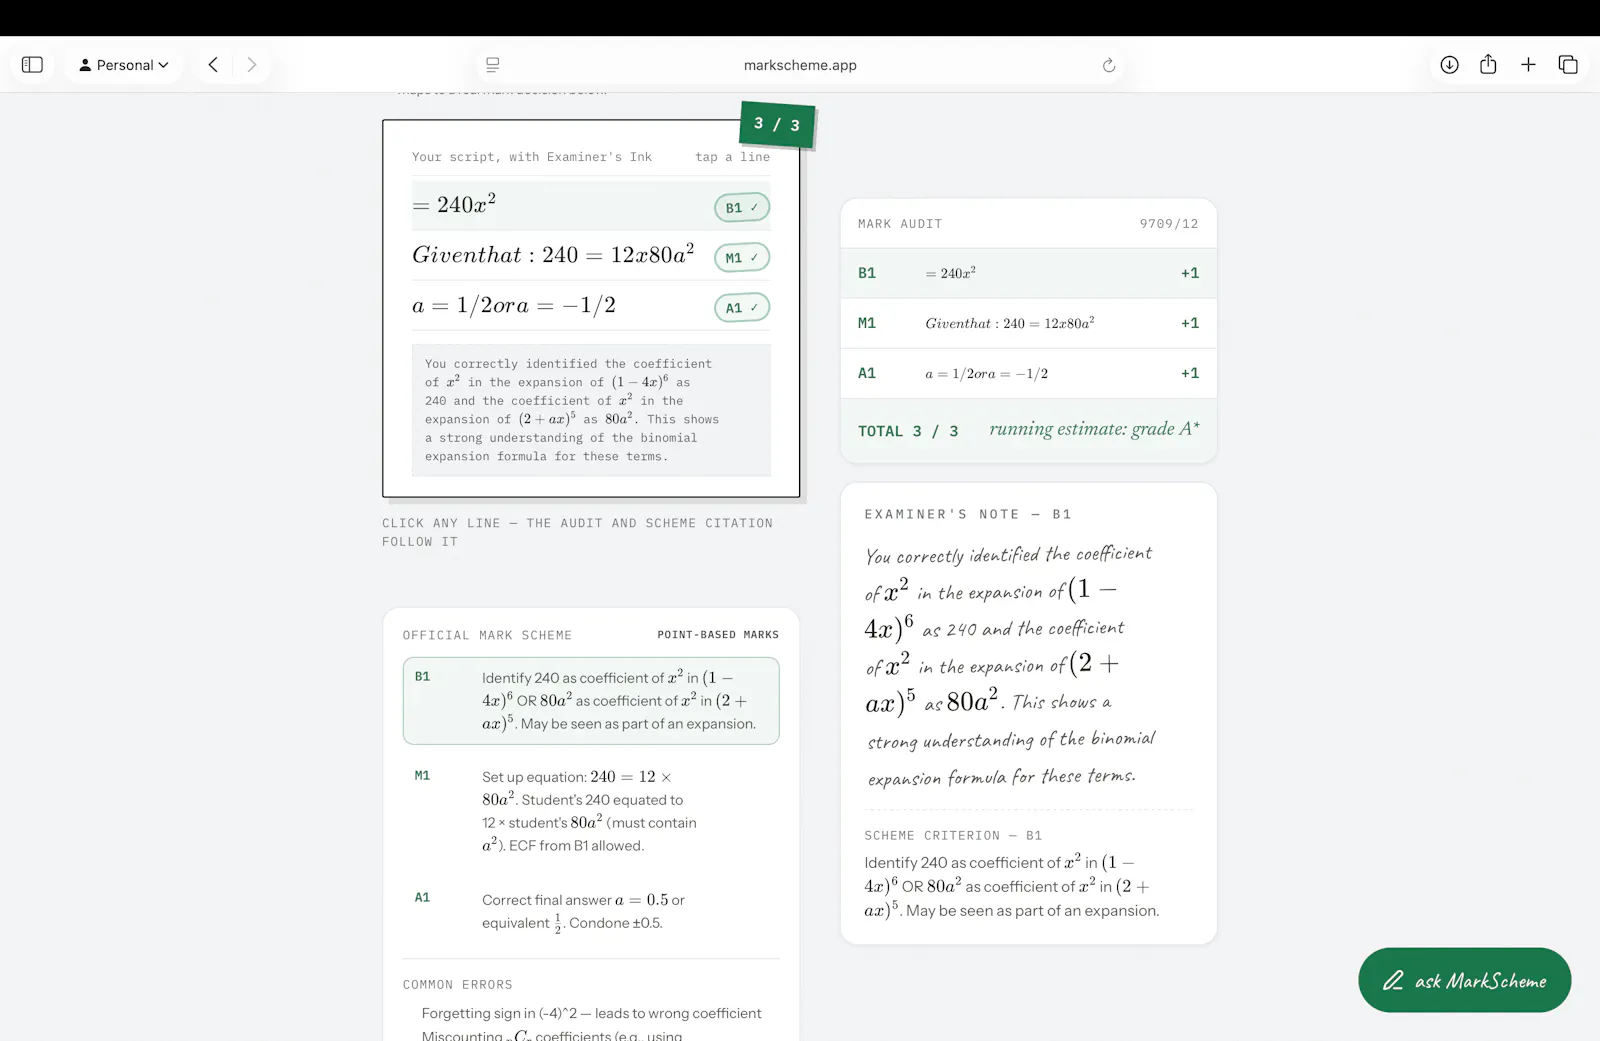
Task: Open the Personal profile dropdown
Action: click(124, 65)
